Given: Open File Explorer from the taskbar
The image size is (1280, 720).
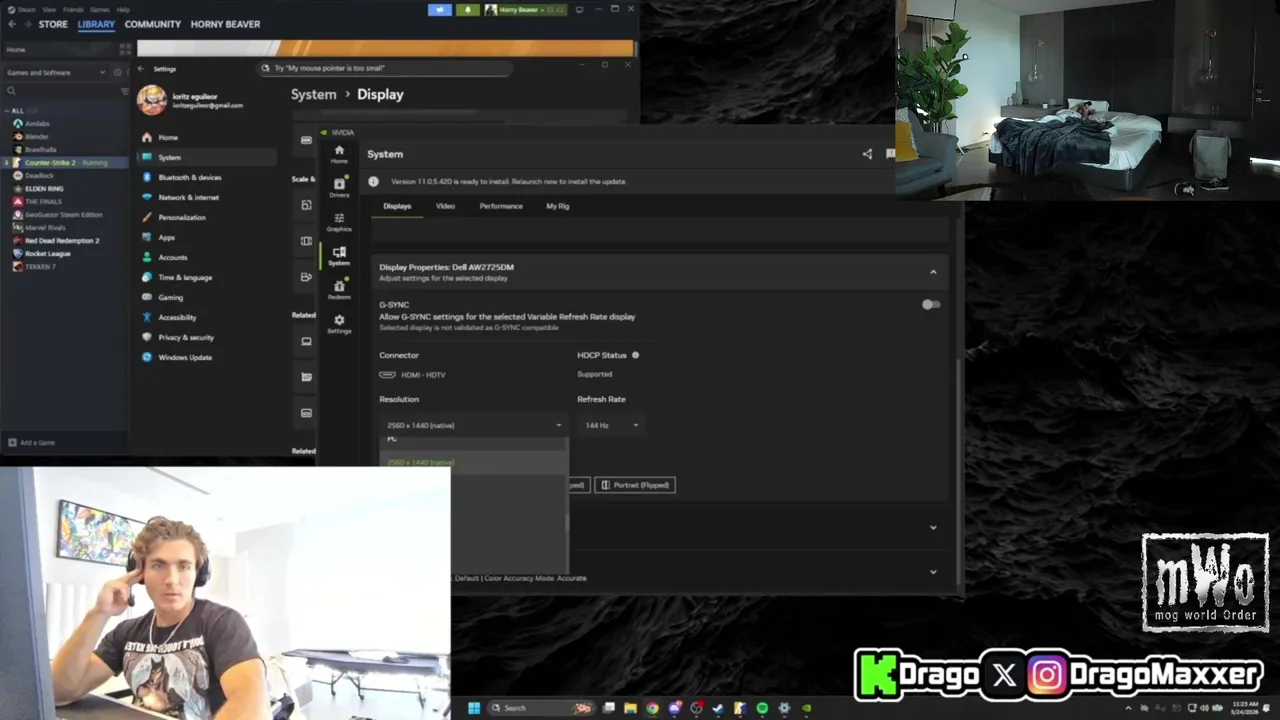Looking at the screenshot, I should tap(630, 708).
